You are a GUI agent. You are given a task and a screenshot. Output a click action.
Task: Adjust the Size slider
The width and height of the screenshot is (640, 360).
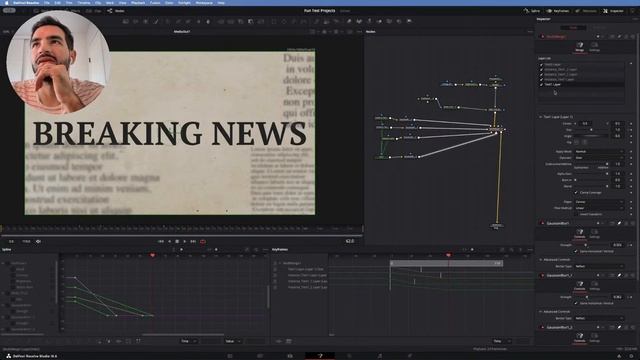coord(591,130)
